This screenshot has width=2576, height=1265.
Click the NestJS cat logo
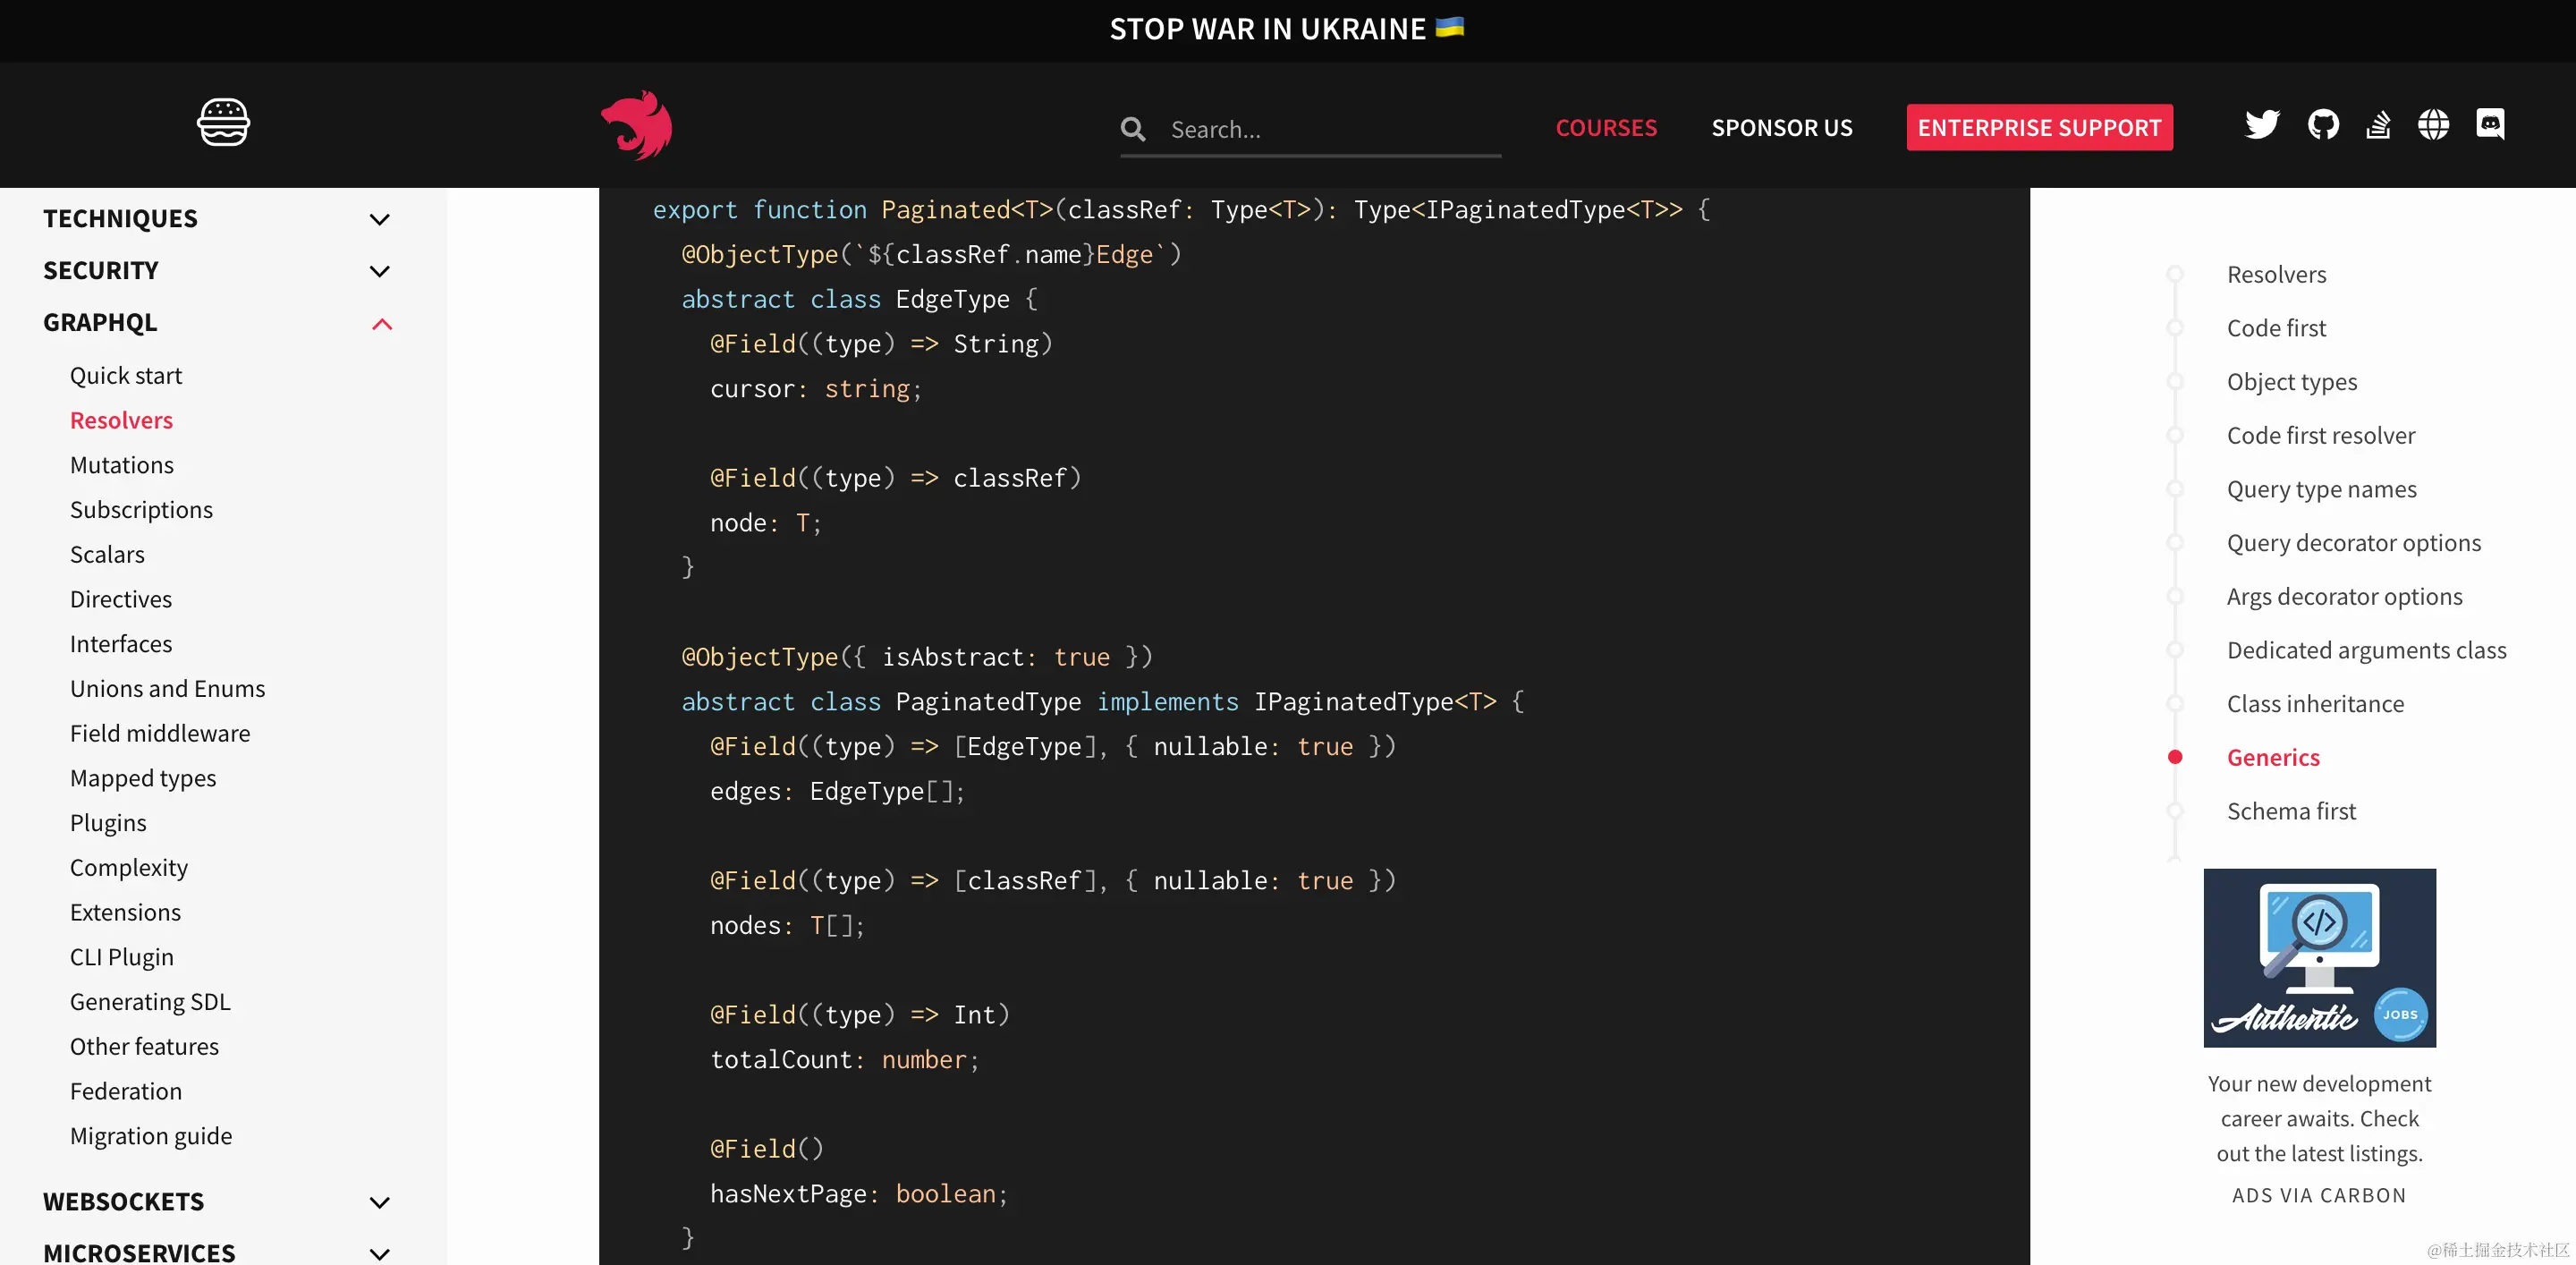[637, 126]
